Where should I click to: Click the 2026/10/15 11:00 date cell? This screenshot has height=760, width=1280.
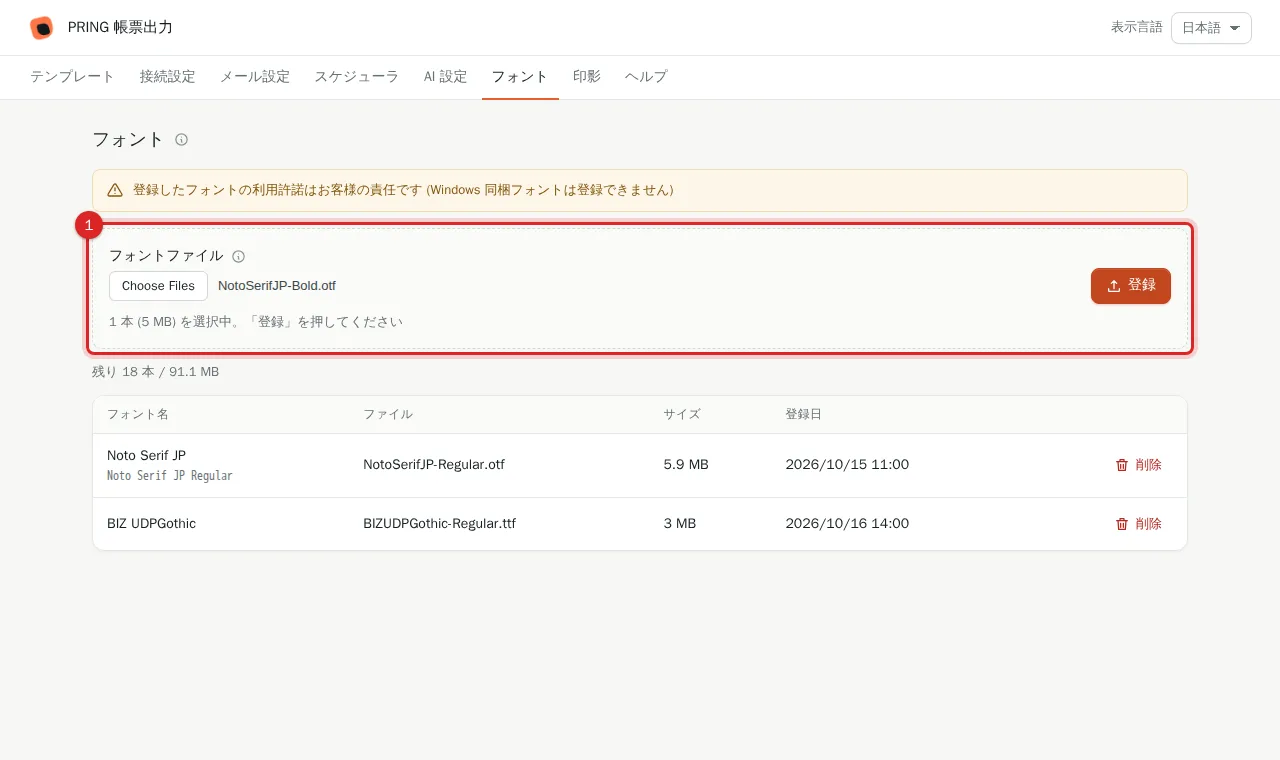click(x=847, y=465)
